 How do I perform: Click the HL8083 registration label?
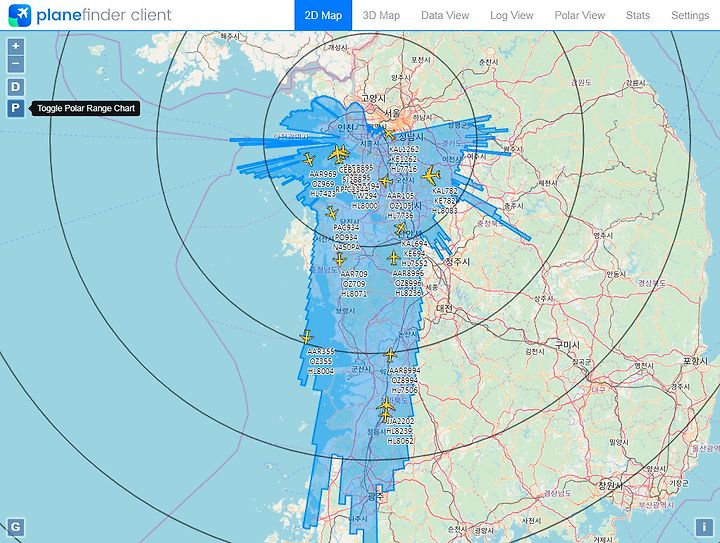click(x=445, y=211)
